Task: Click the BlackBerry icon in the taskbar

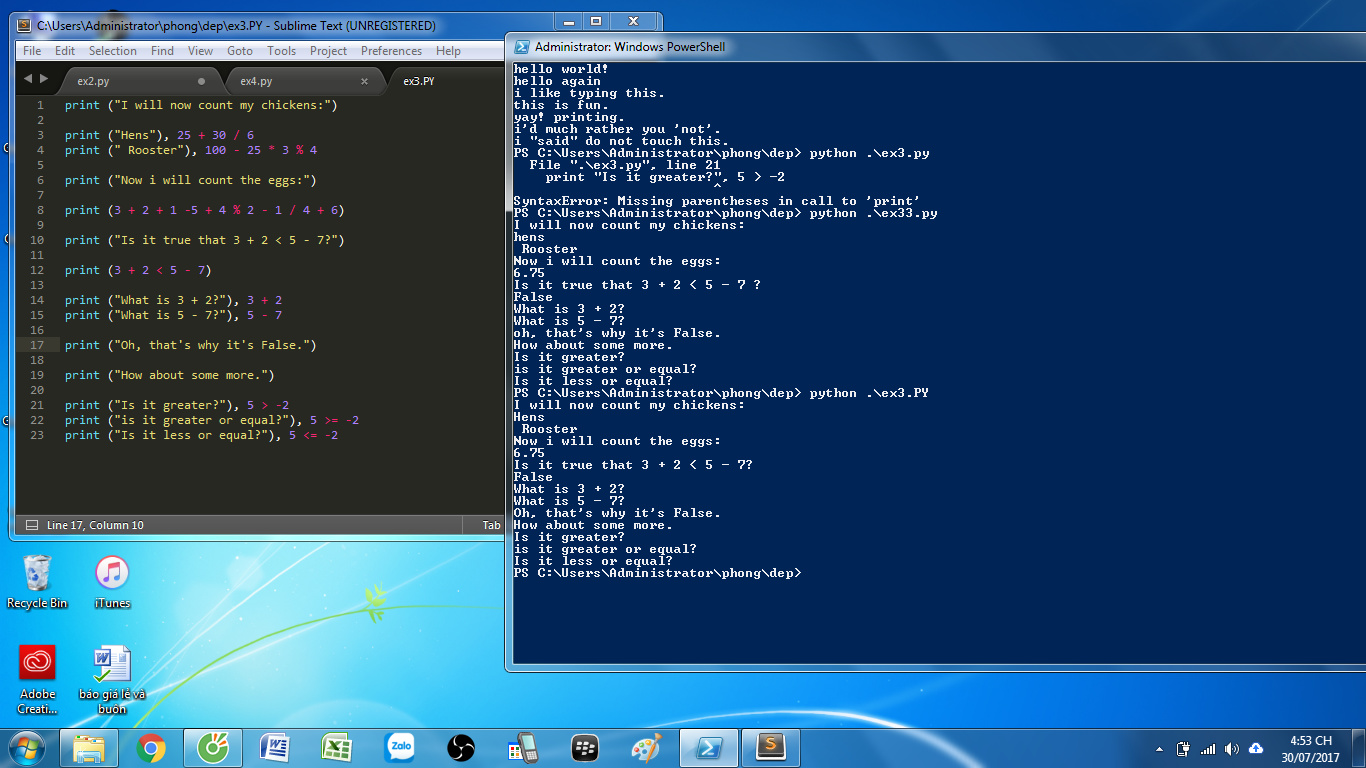Action: pyautogui.click(x=585, y=747)
